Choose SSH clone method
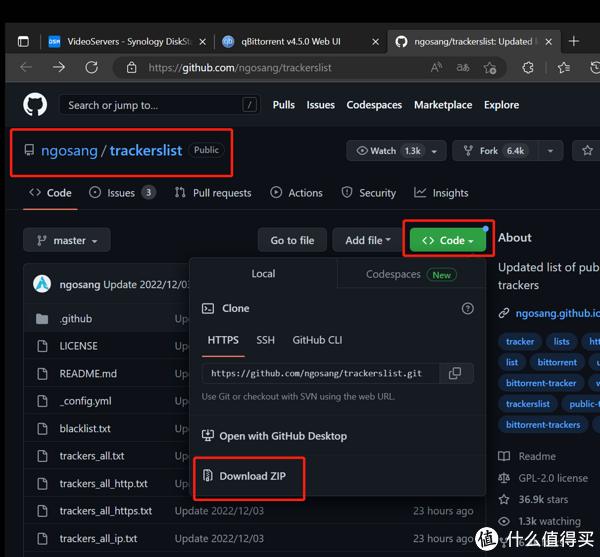 [266, 340]
